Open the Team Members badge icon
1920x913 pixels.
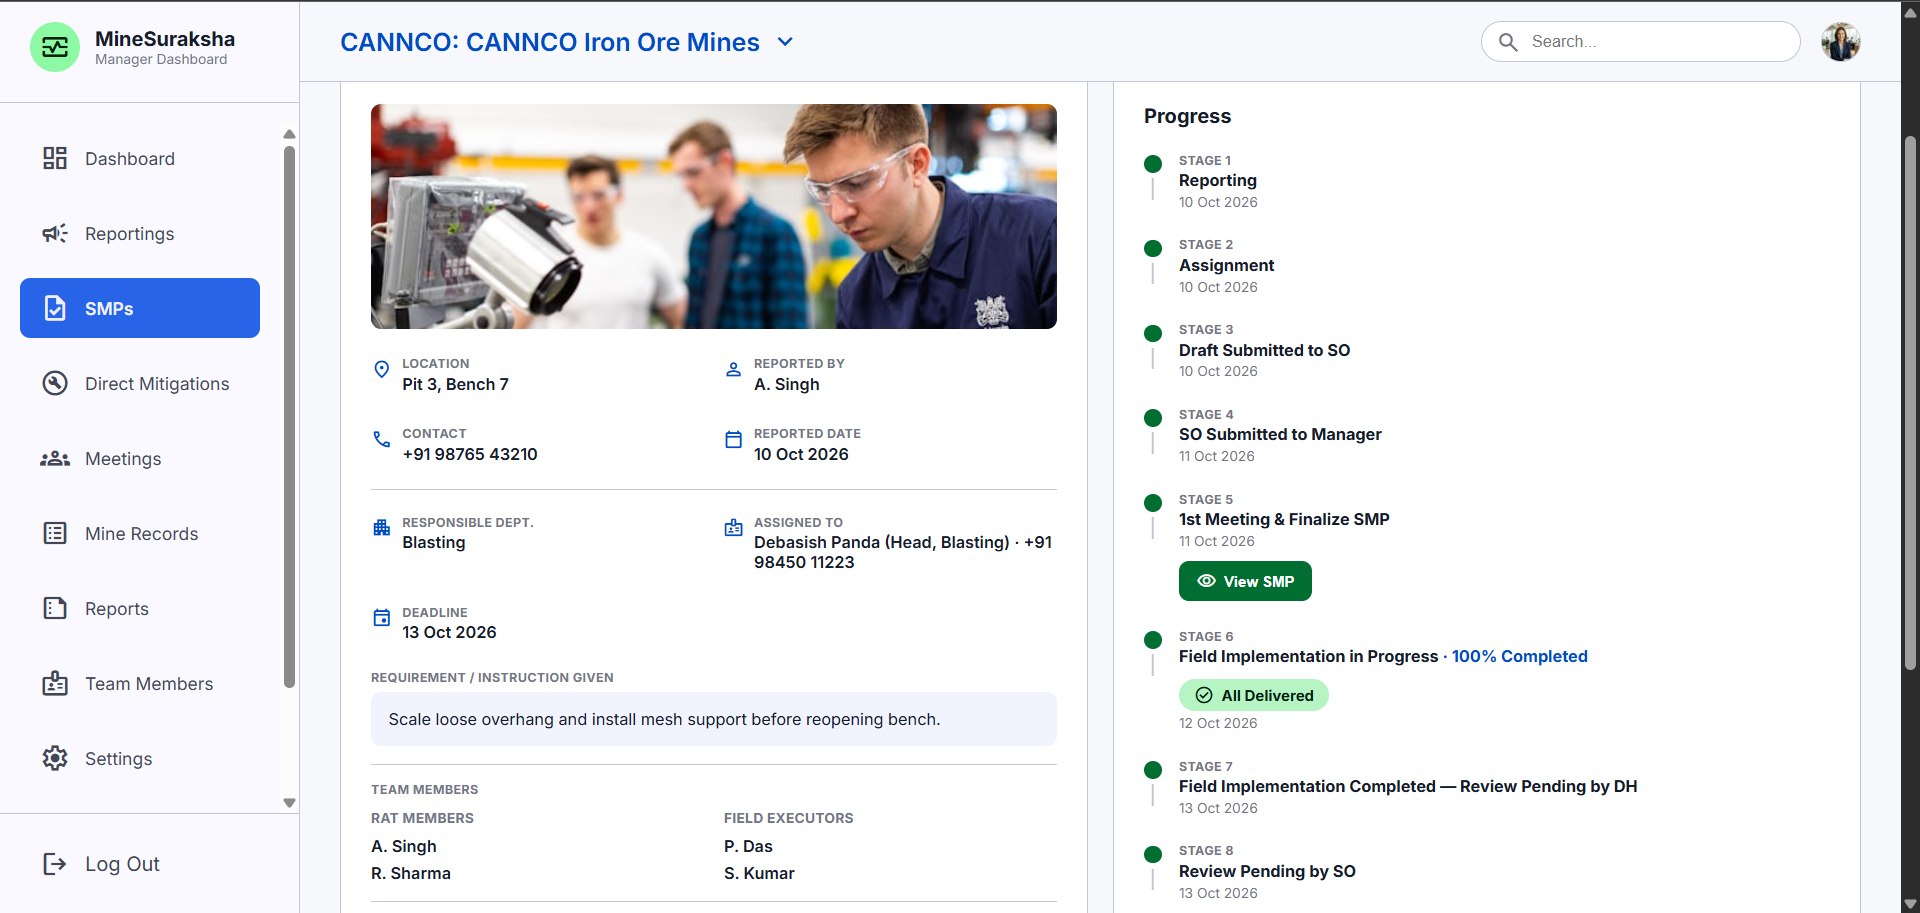55,683
